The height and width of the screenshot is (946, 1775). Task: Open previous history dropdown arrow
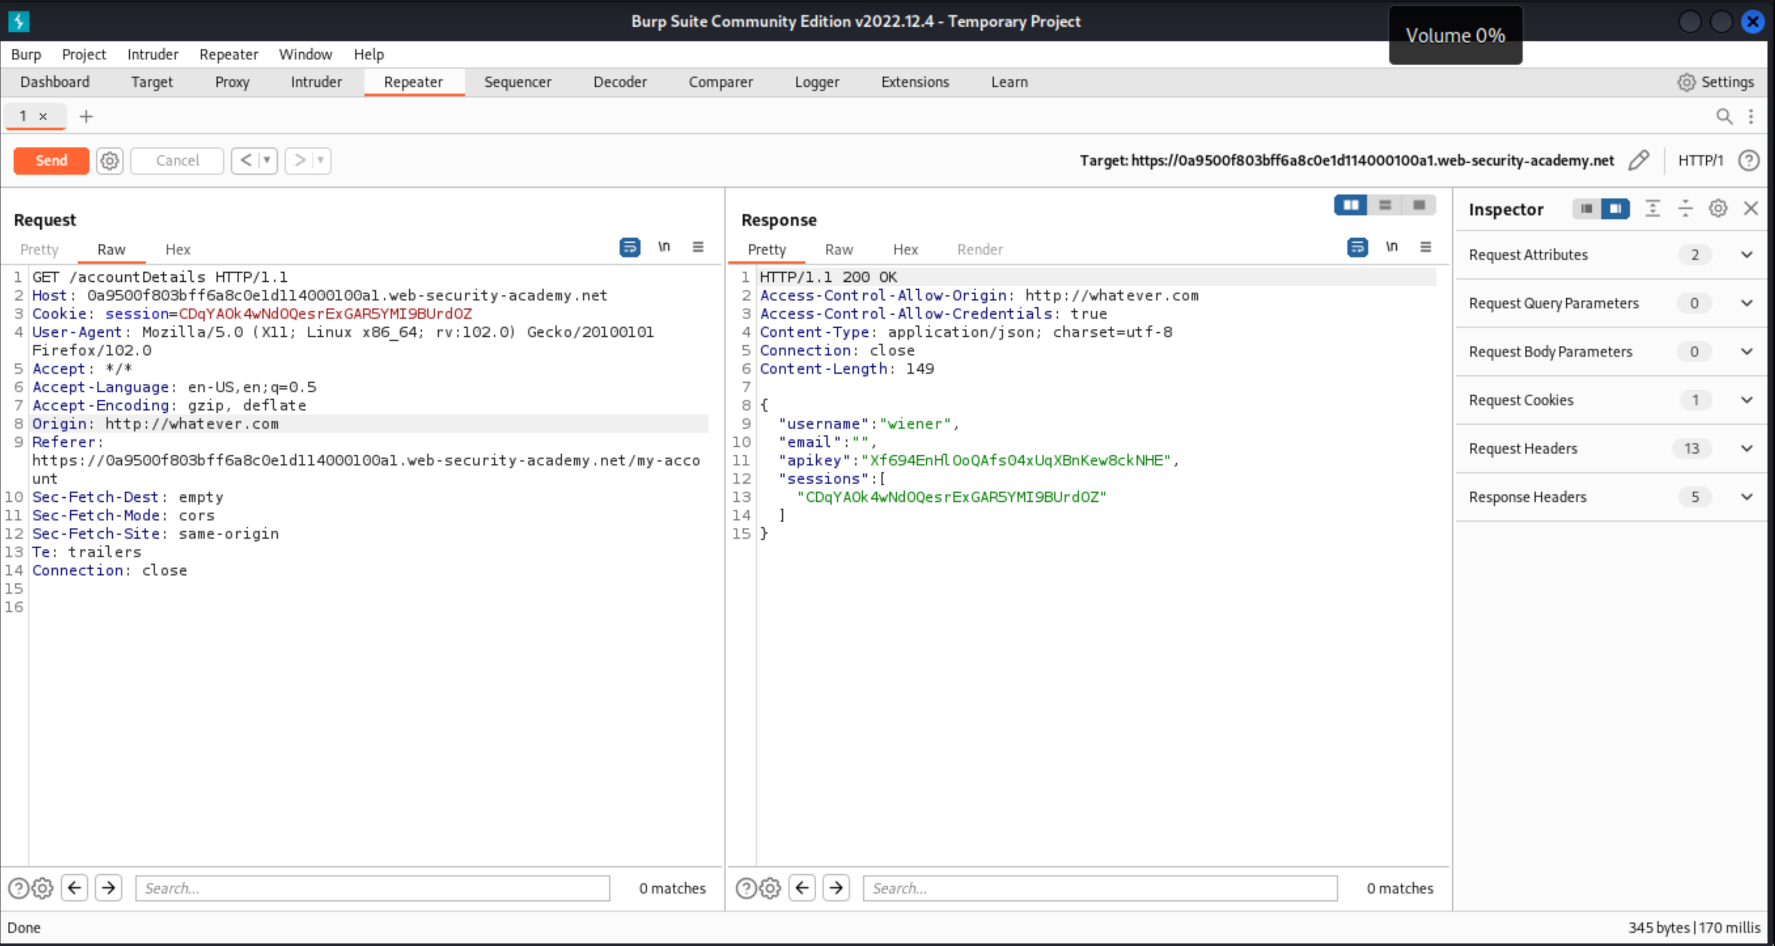pos(267,160)
